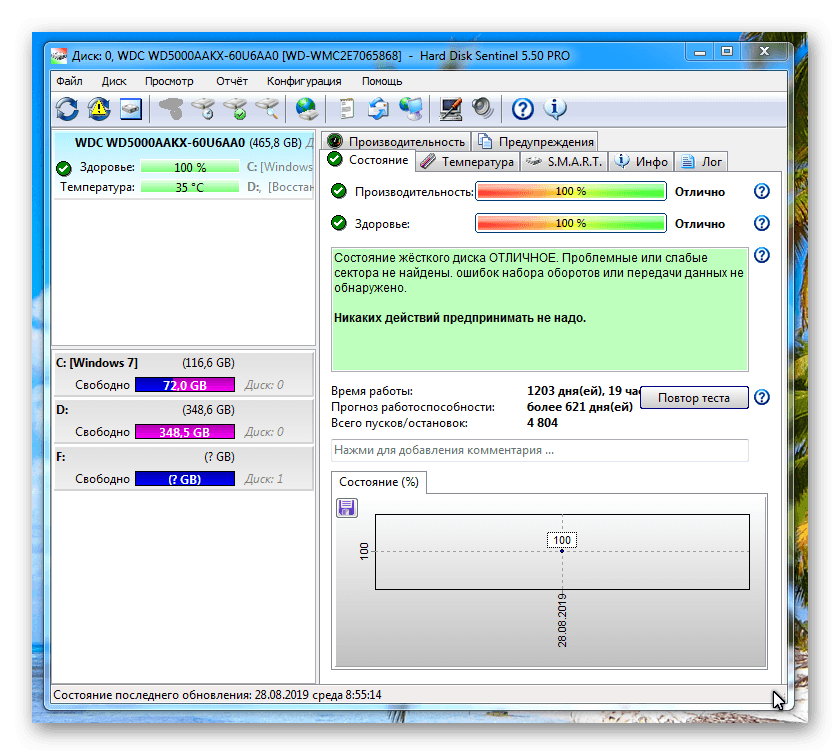This screenshot has width=840, height=755.
Task: Switch to the Температура tab
Action: 467,161
